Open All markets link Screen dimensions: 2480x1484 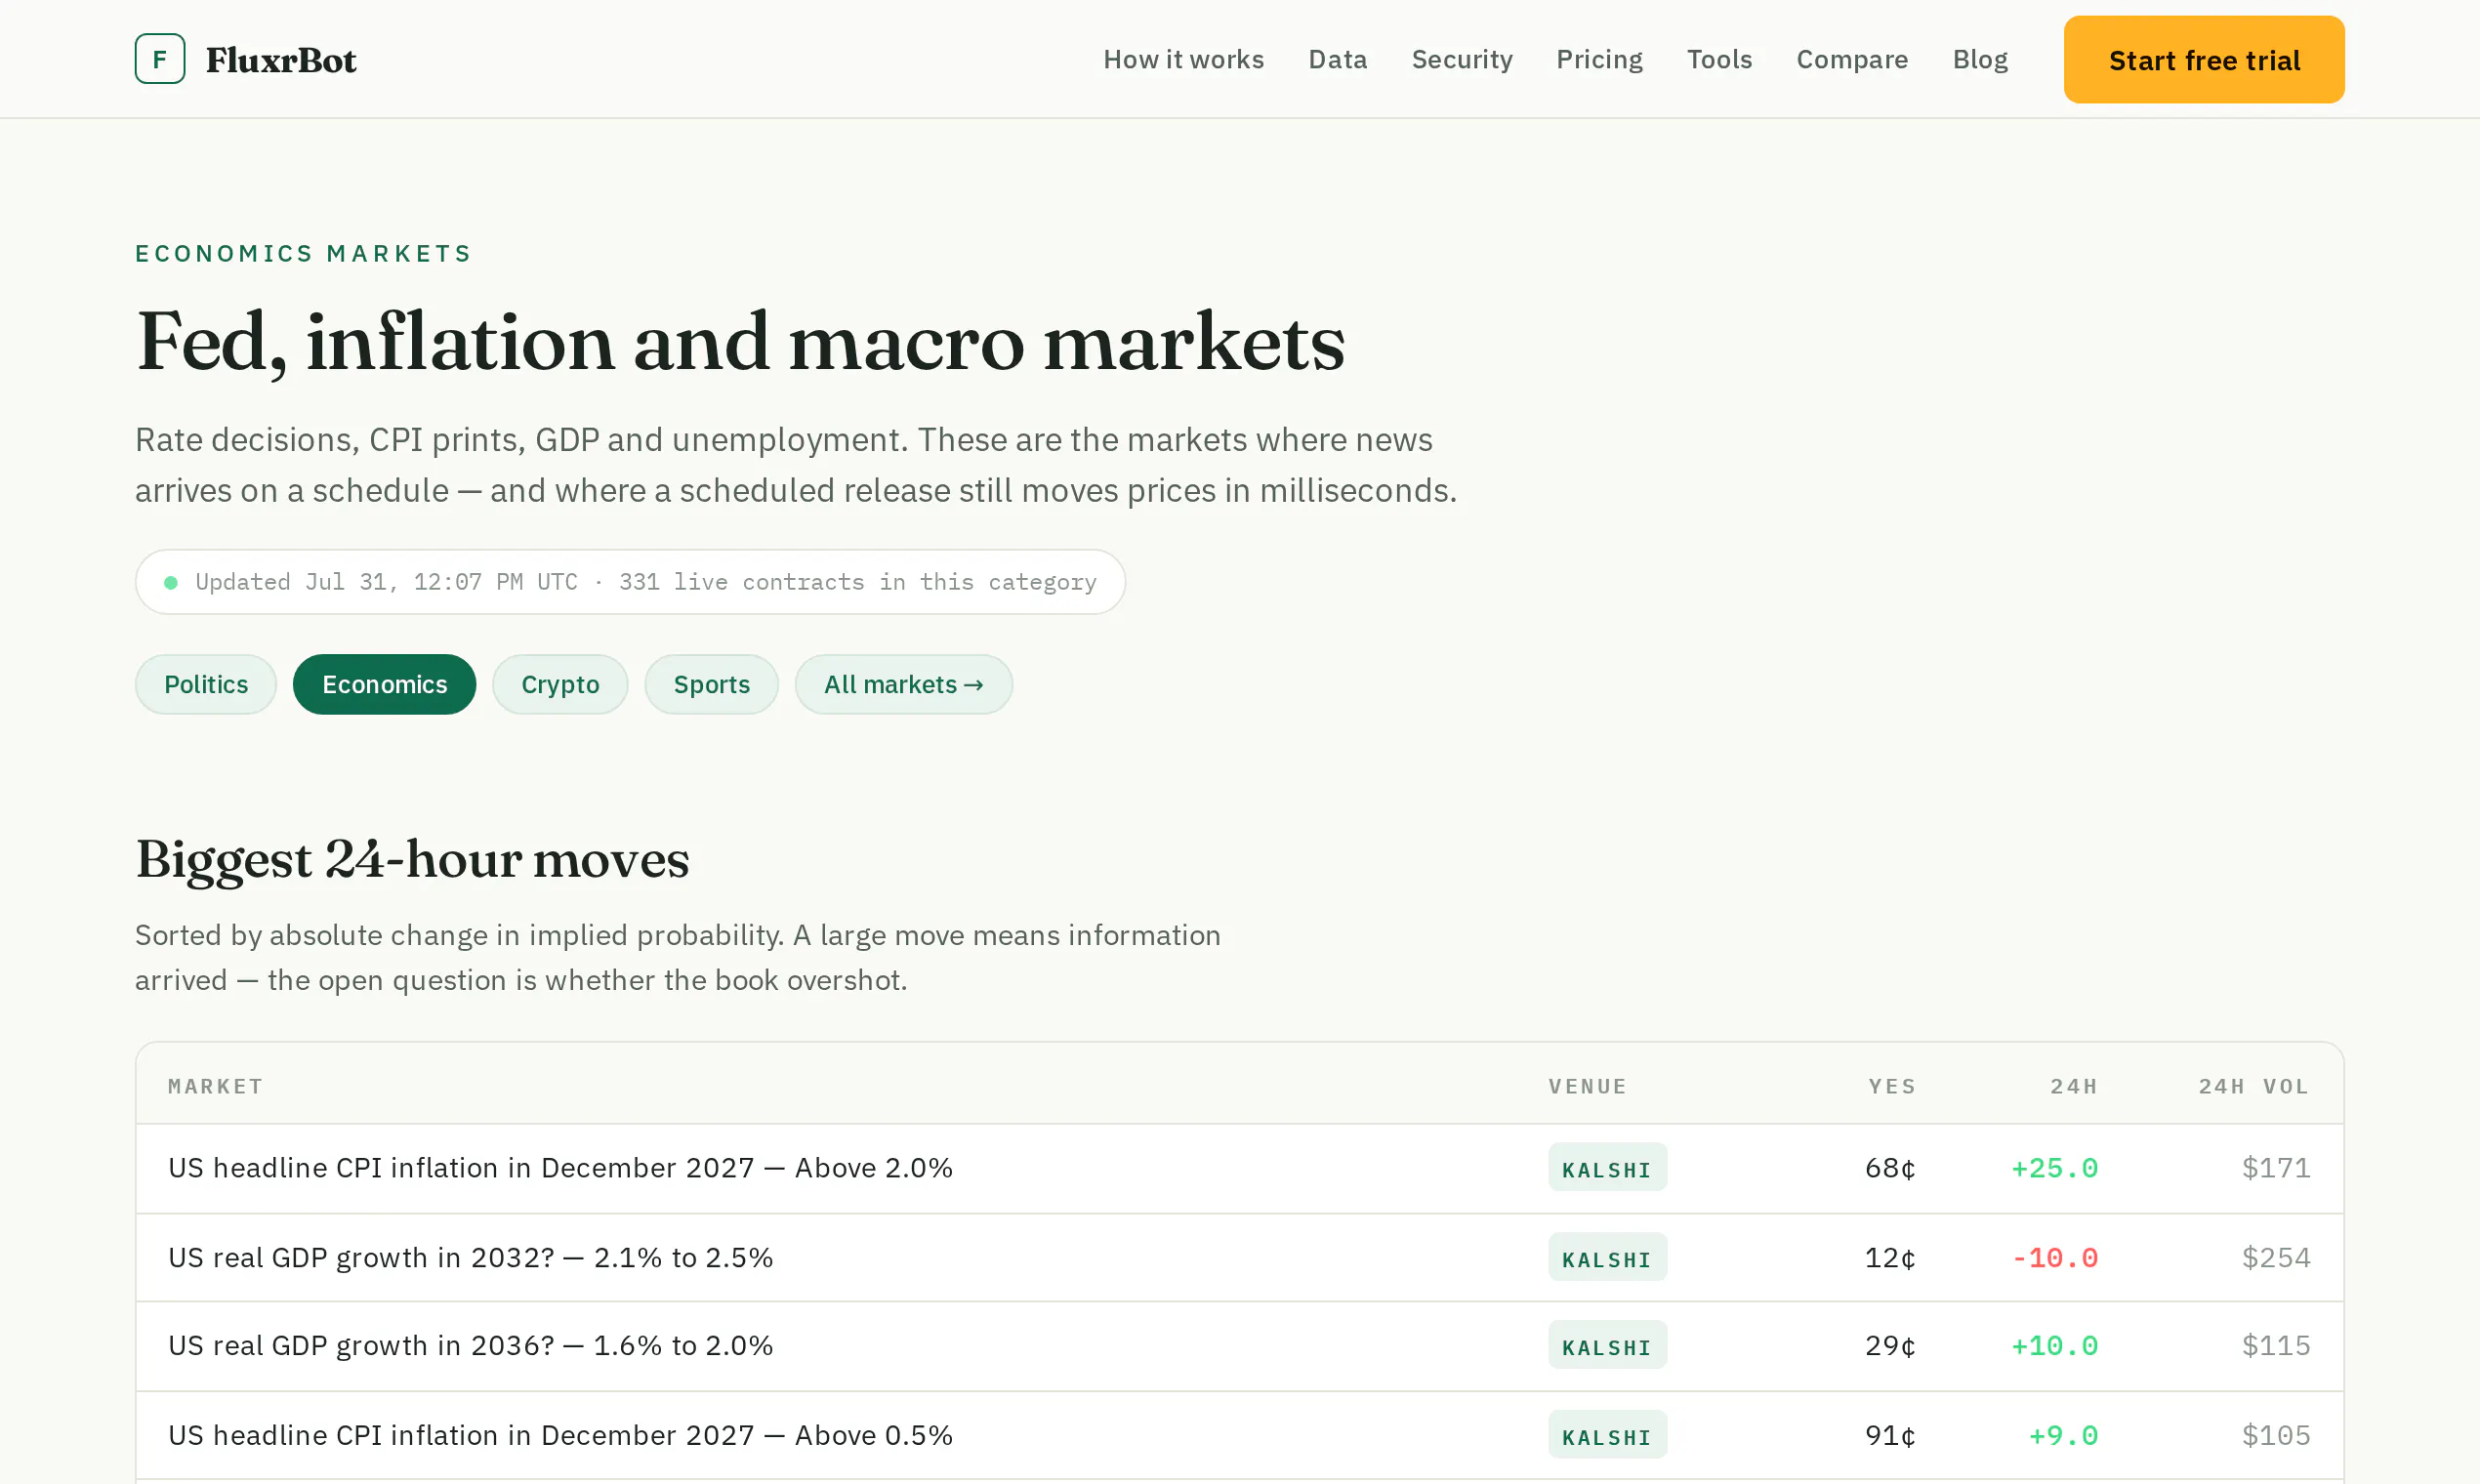click(x=904, y=685)
